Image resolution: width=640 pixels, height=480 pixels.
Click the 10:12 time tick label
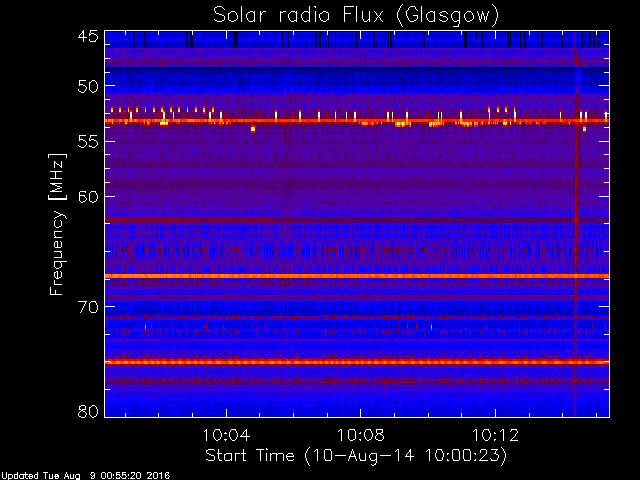point(496,435)
